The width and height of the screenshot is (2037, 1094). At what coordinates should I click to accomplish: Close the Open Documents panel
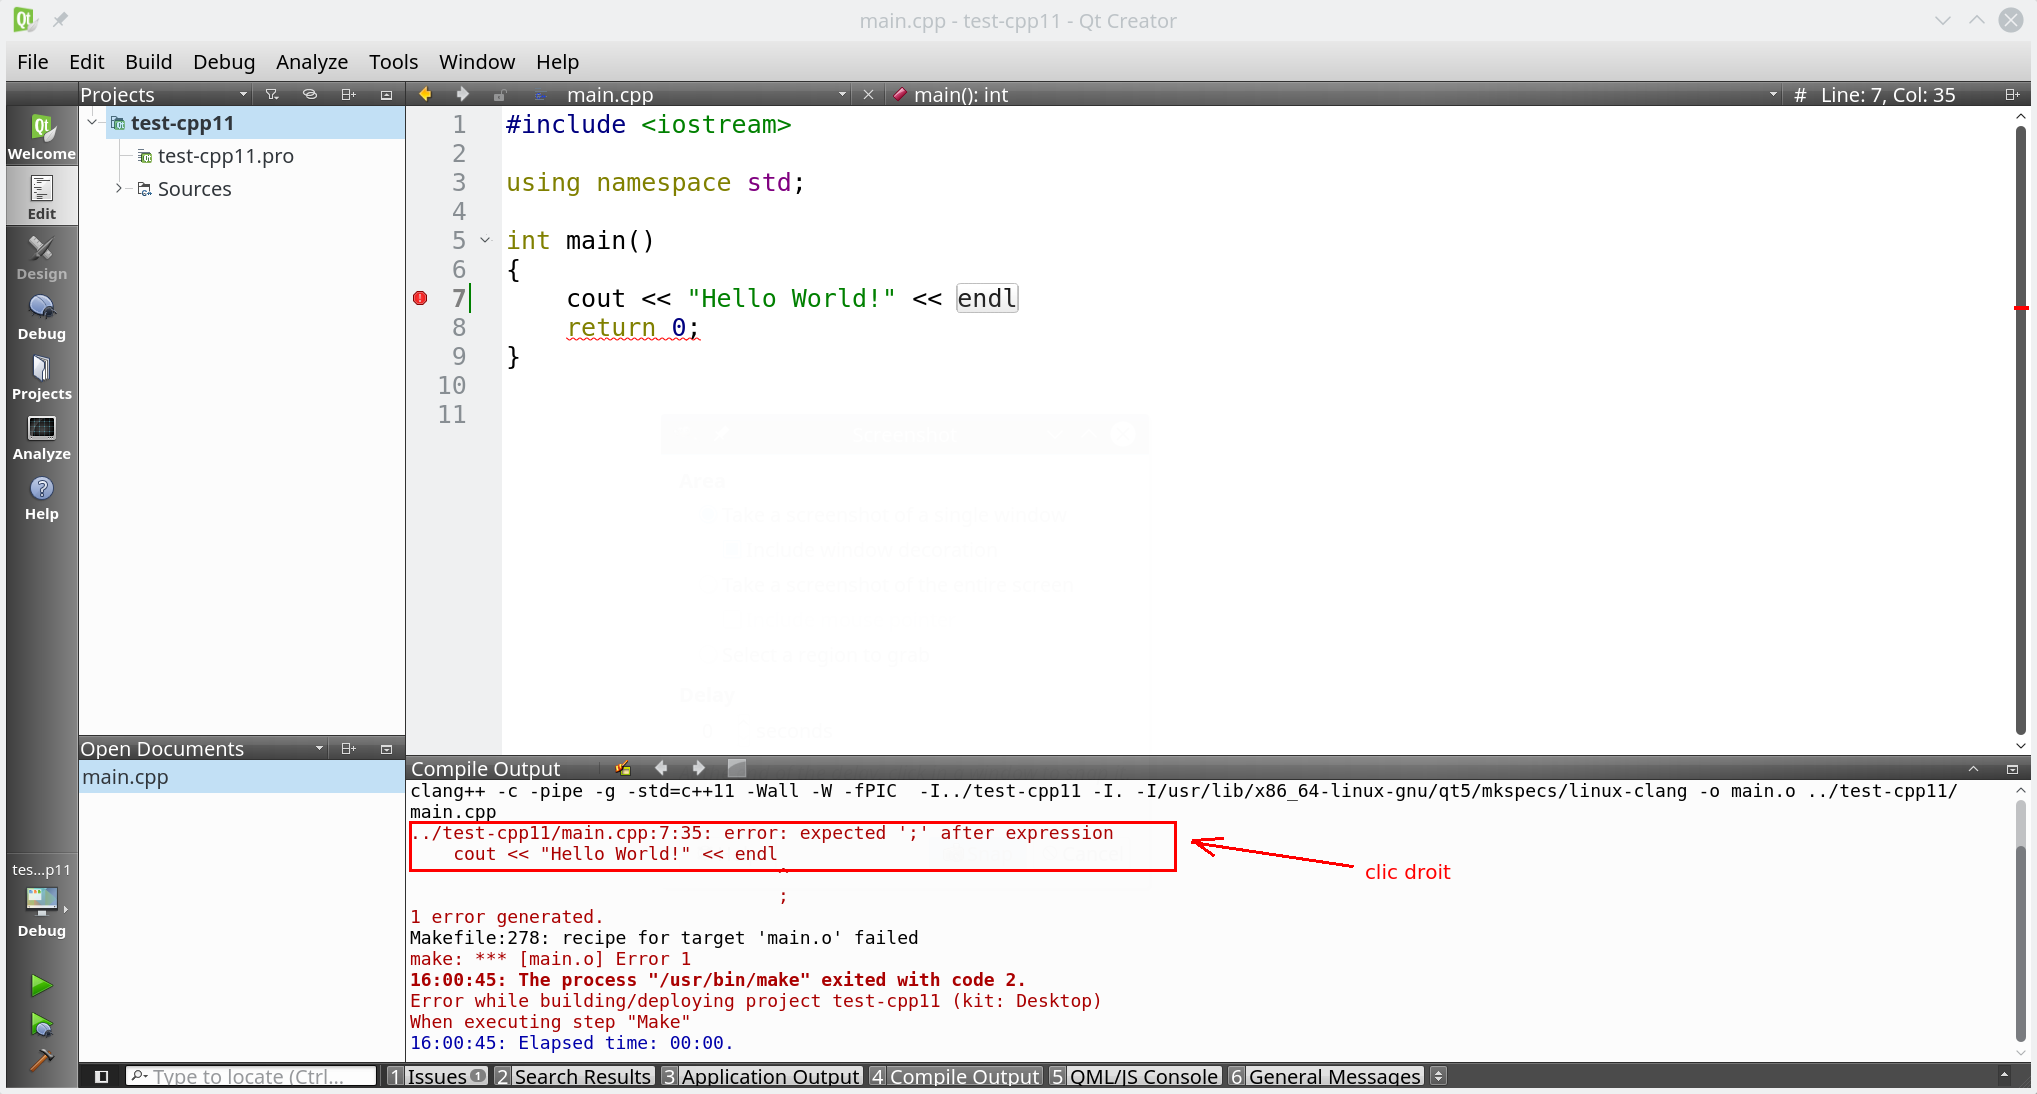point(386,748)
